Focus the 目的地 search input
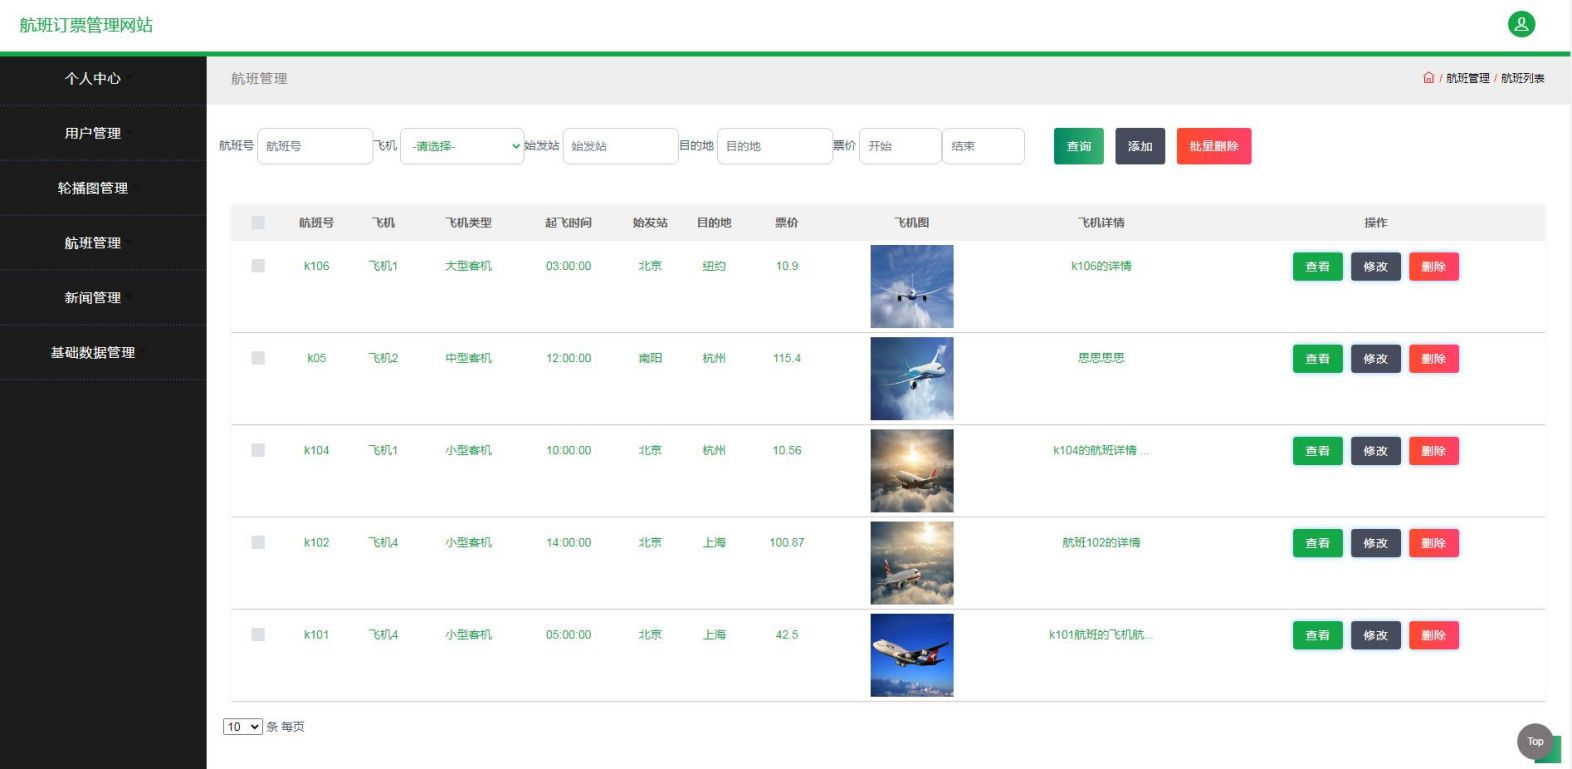 pos(775,146)
